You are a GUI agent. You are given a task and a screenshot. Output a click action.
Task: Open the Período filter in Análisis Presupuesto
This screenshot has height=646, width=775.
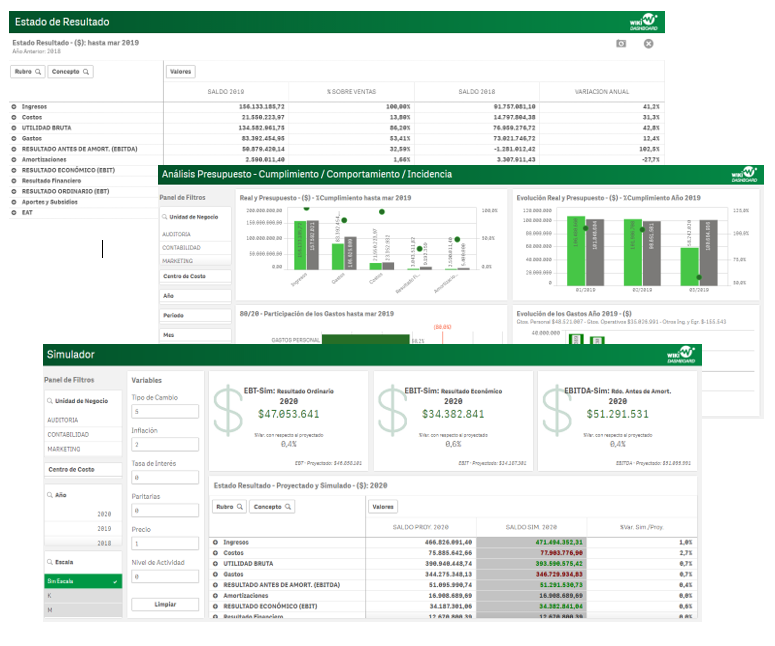(195, 315)
